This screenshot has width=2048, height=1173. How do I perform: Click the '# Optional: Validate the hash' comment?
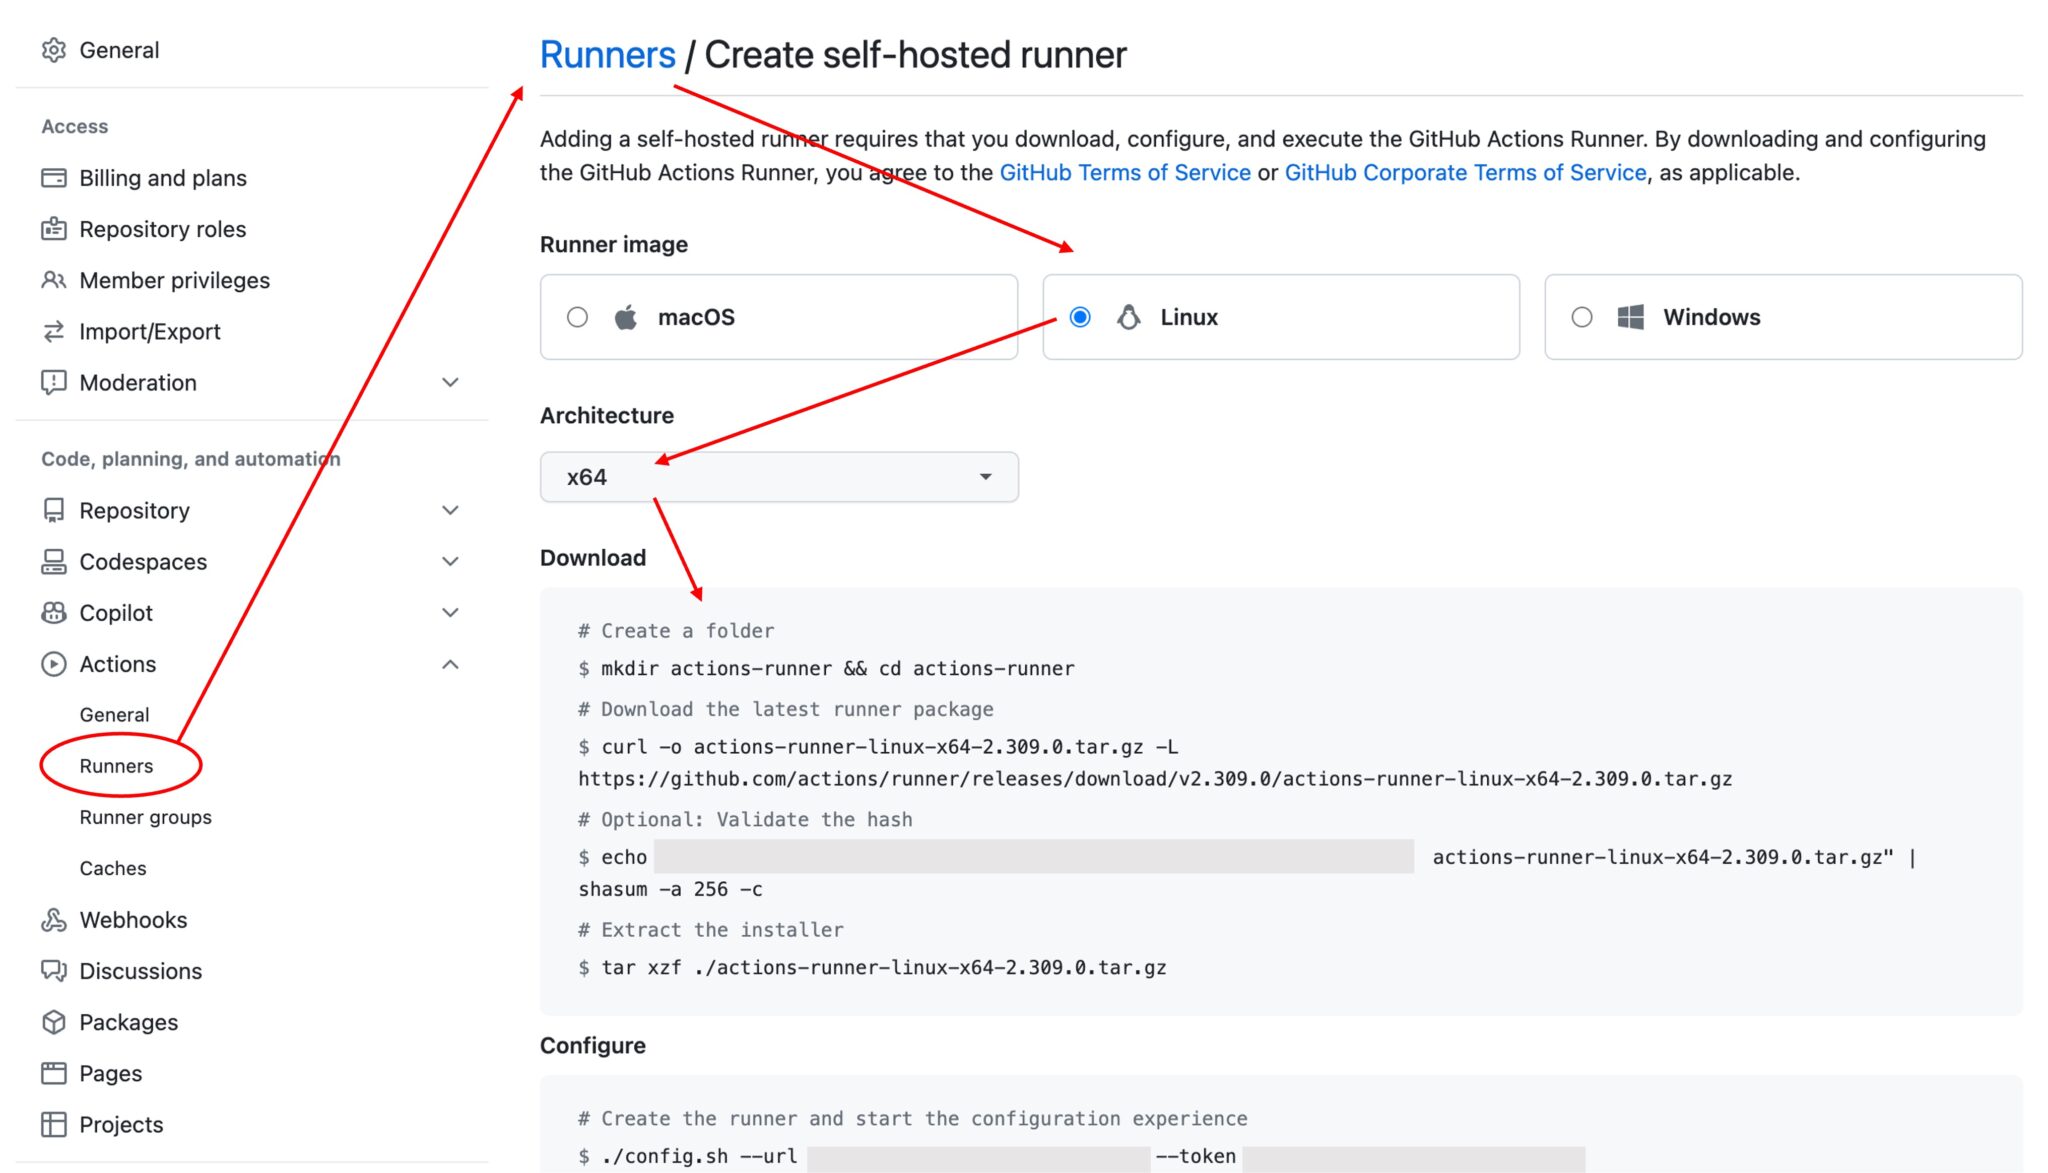(745, 819)
